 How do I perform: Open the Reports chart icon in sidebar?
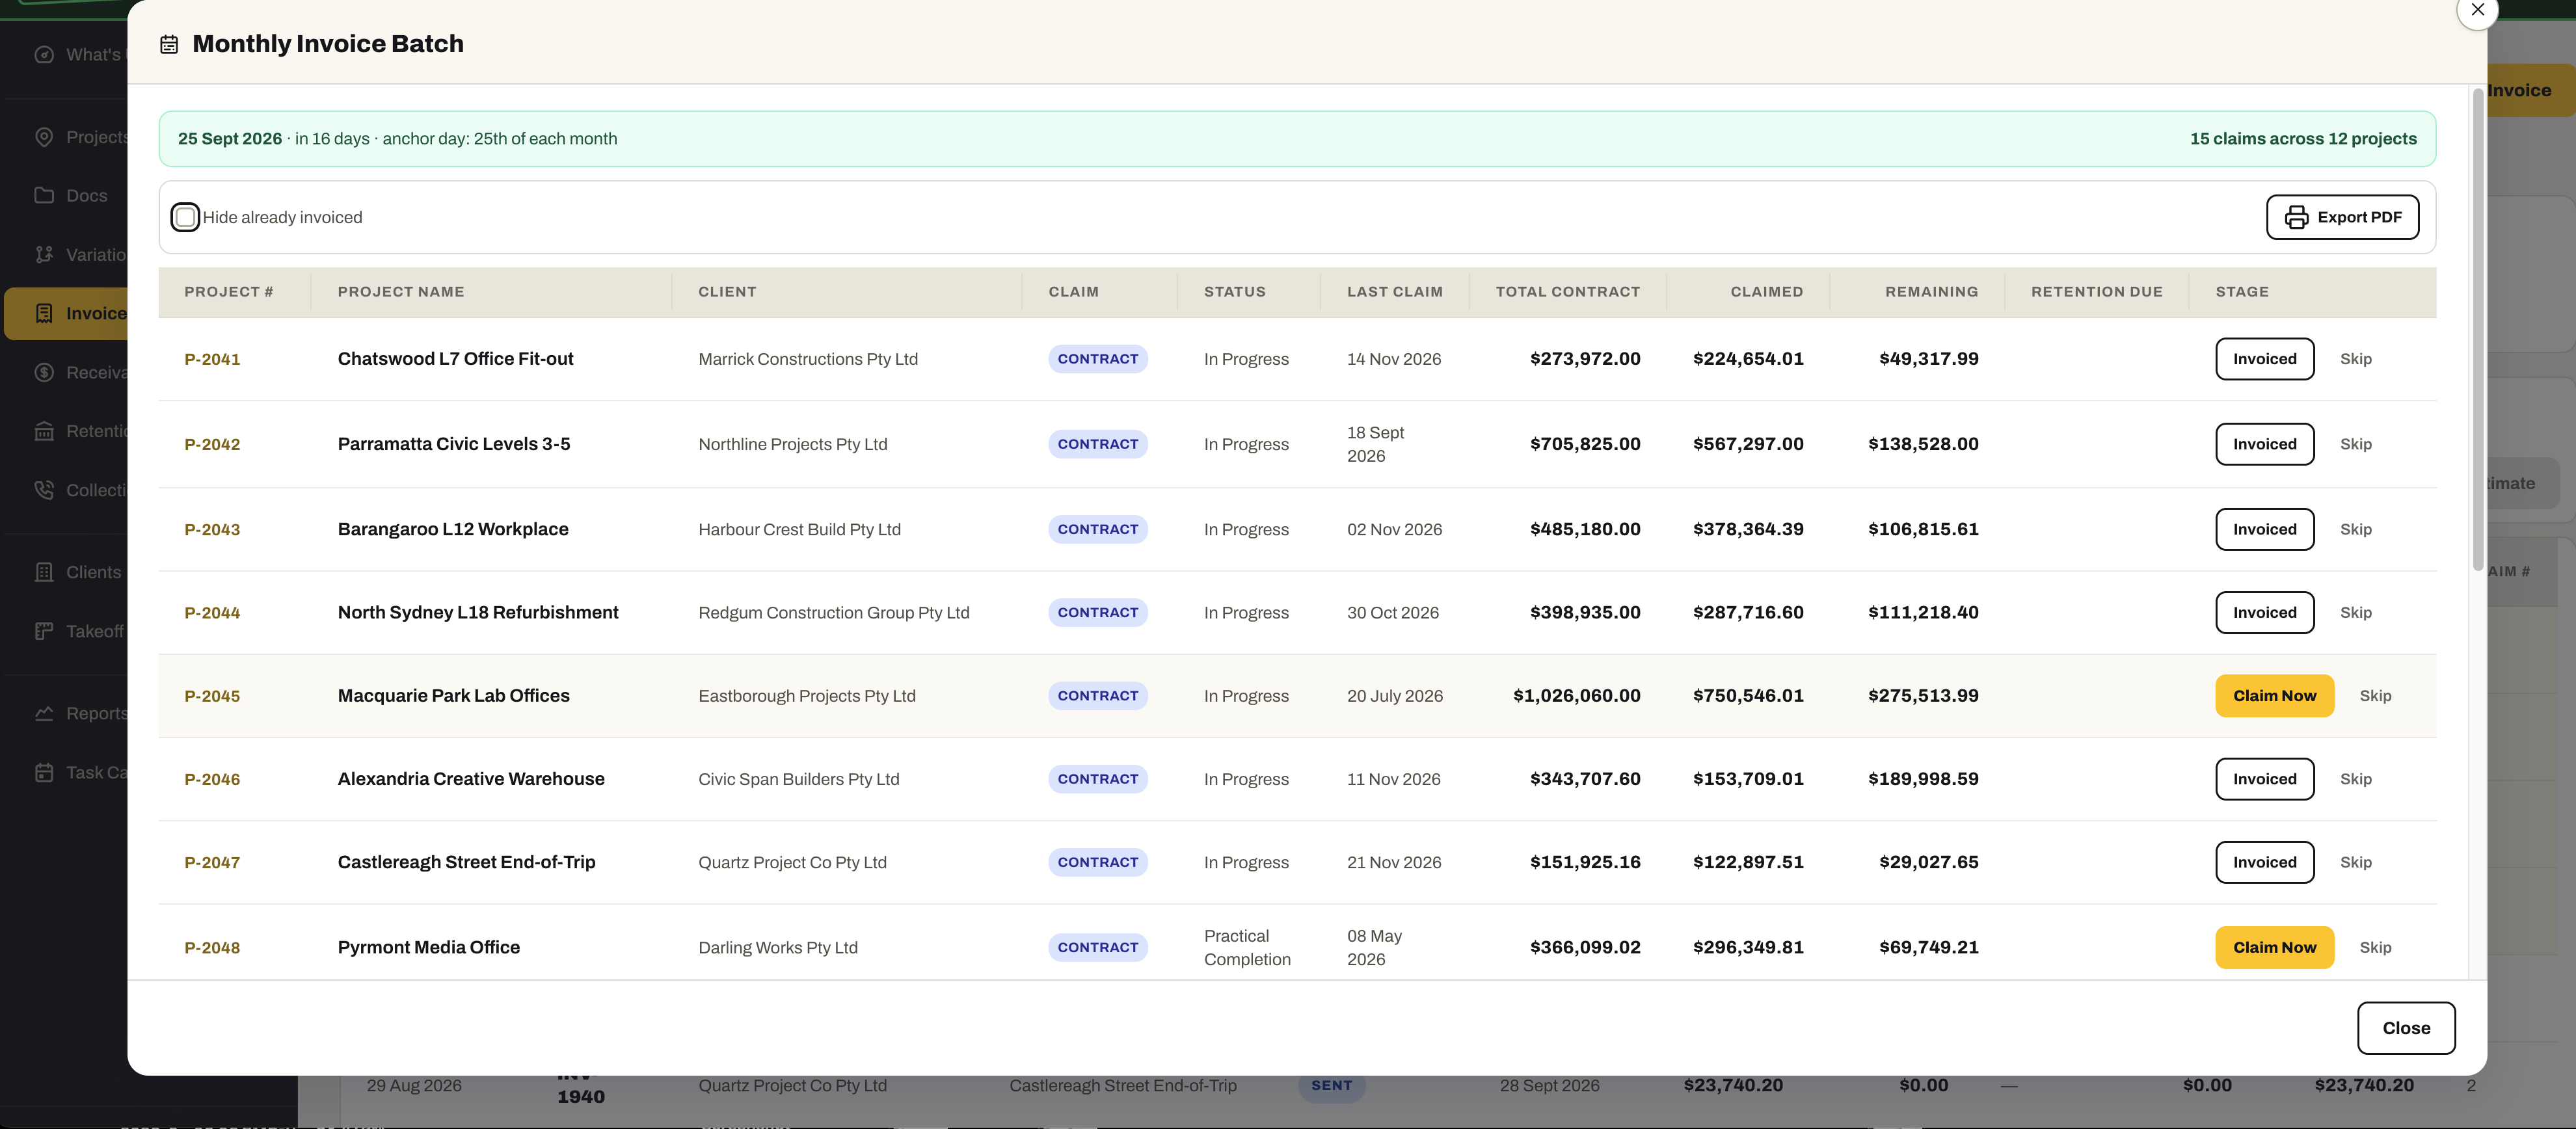pyautogui.click(x=44, y=713)
